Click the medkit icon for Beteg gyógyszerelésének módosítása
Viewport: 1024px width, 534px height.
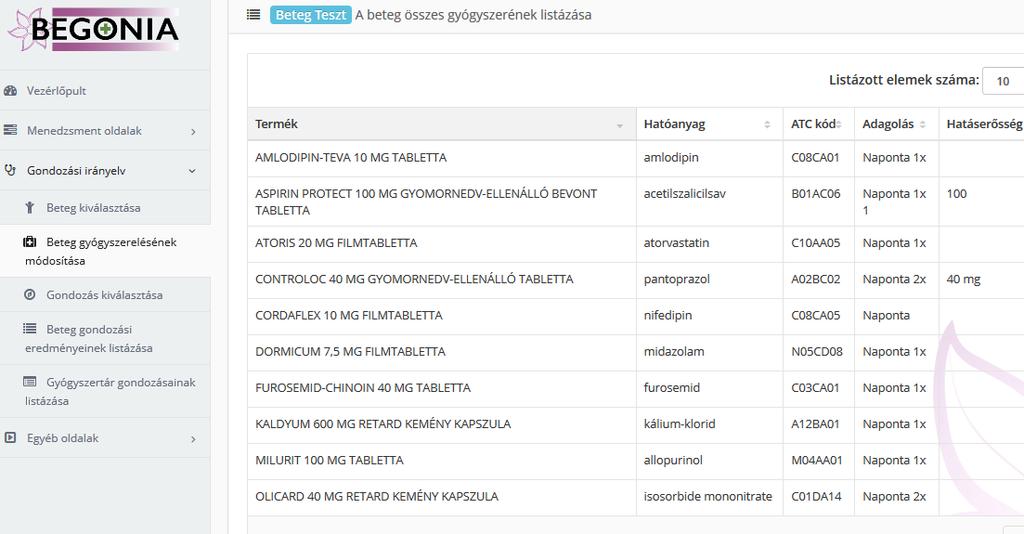pos(30,242)
